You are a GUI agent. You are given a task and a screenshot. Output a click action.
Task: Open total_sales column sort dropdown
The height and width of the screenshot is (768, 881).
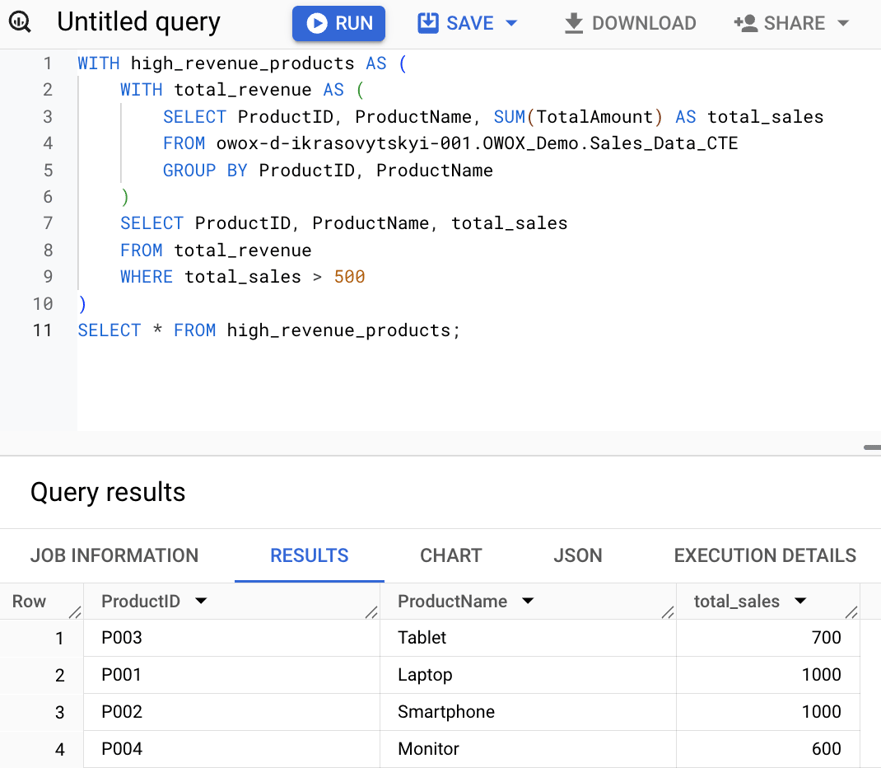(x=801, y=601)
